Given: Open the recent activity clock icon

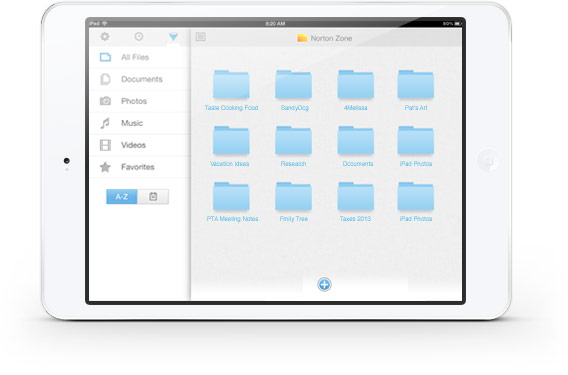Looking at the screenshot, I should (139, 36).
